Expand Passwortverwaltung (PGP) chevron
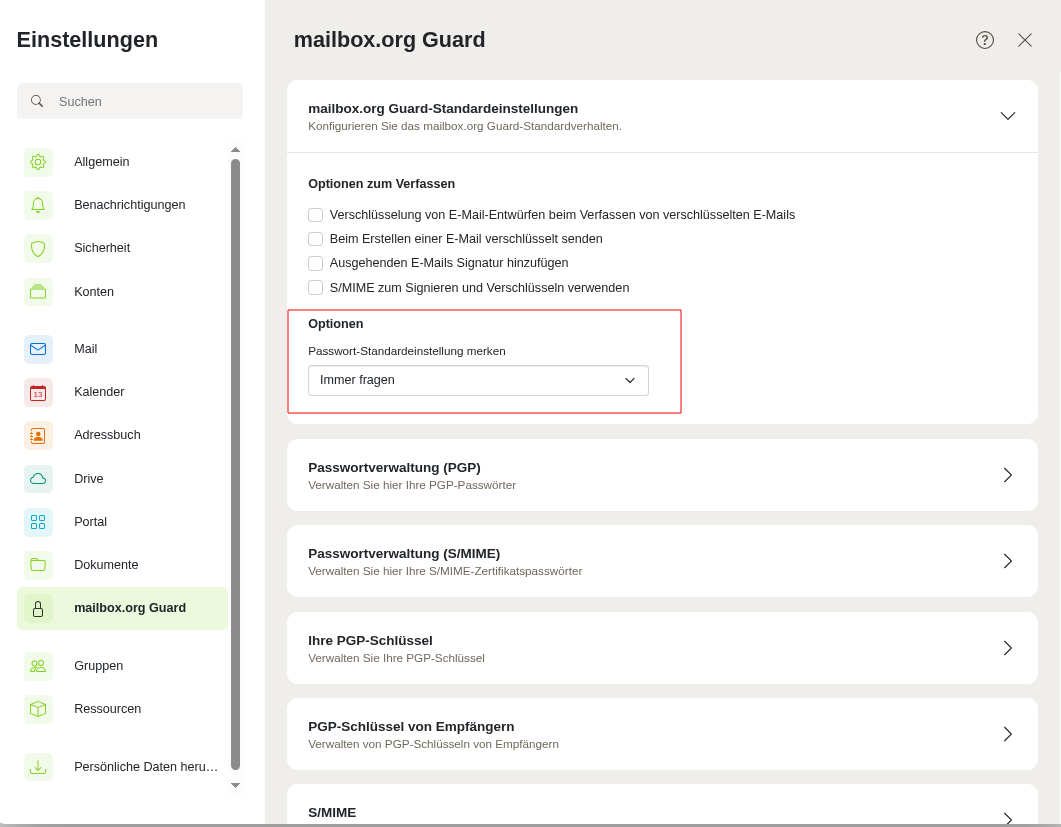Screen dimensions: 1061x827 click(x=1008, y=475)
